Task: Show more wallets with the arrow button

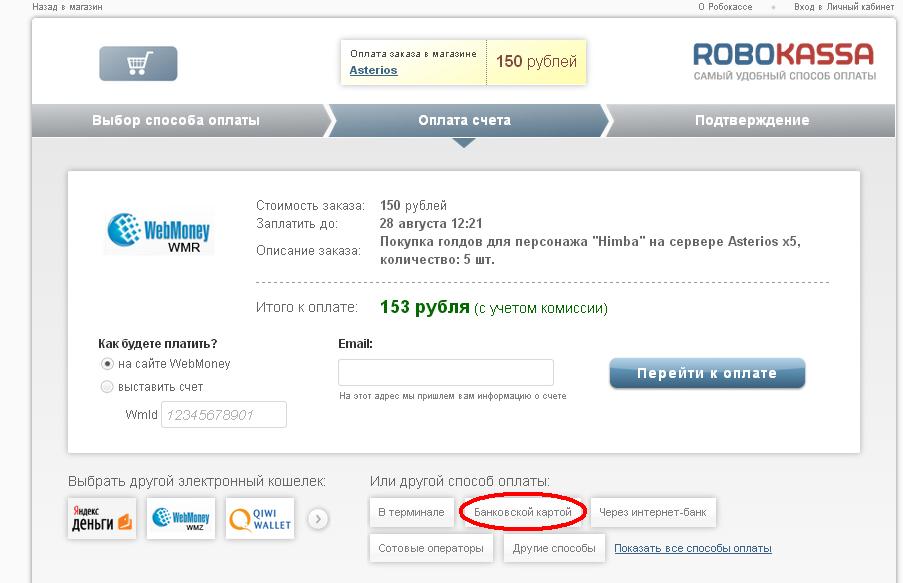Action: point(318,519)
